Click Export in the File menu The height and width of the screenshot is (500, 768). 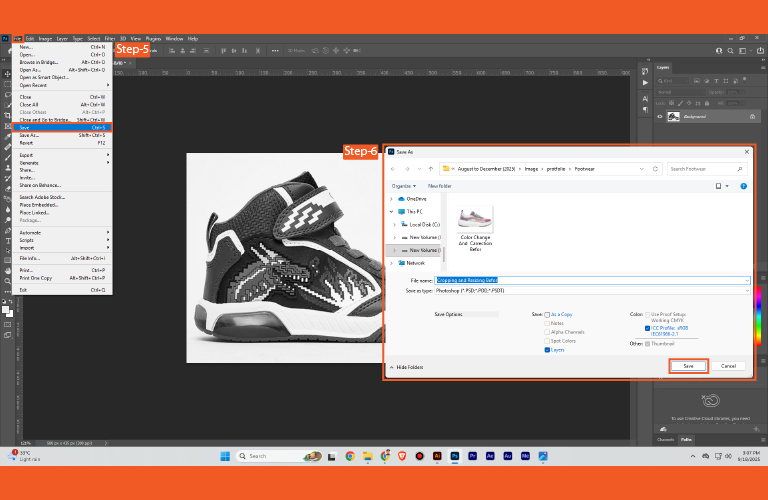coord(27,155)
